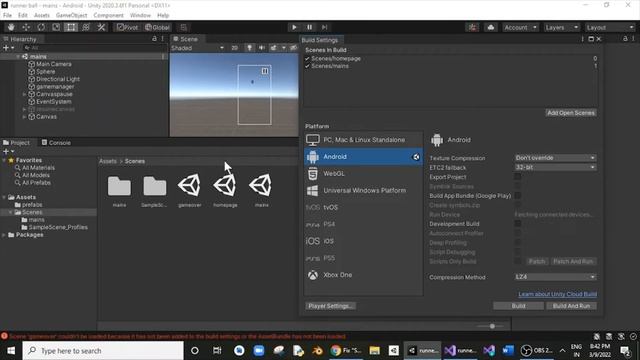
Task: Select the PS4 platform
Action: [363, 224]
